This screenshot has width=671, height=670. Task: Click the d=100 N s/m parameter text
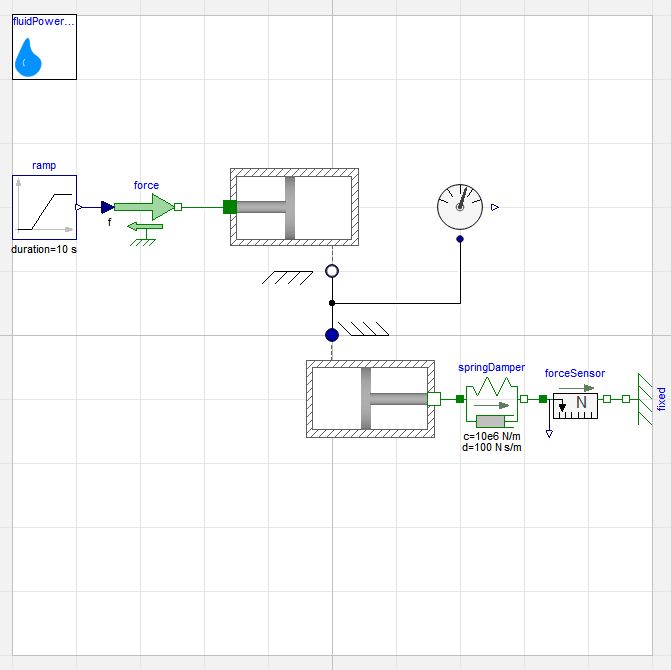tap(492, 448)
